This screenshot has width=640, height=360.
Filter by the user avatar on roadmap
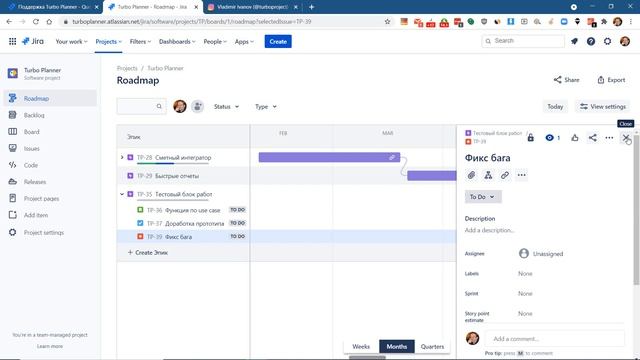tap(180, 107)
